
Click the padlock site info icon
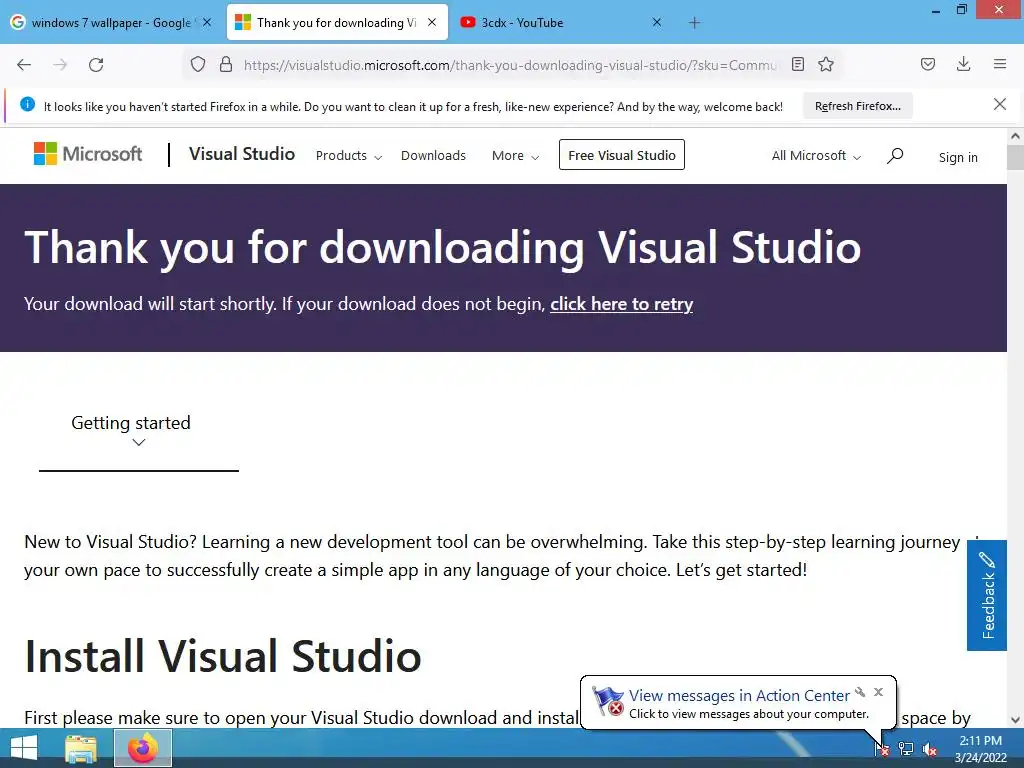226,64
